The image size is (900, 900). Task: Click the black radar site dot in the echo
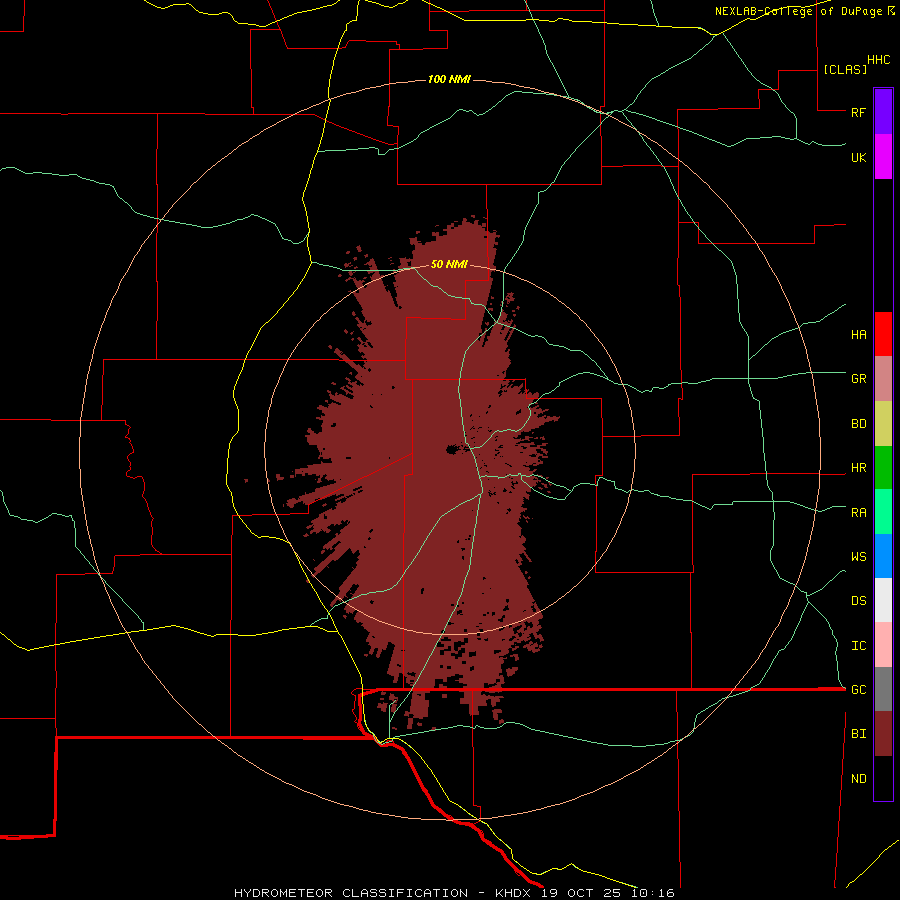pos(453,449)
